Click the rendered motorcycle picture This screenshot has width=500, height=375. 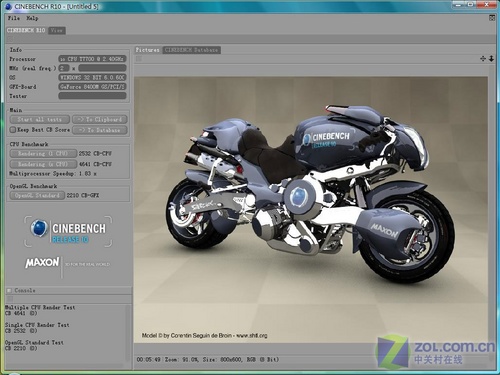click(x=311, y=210)
